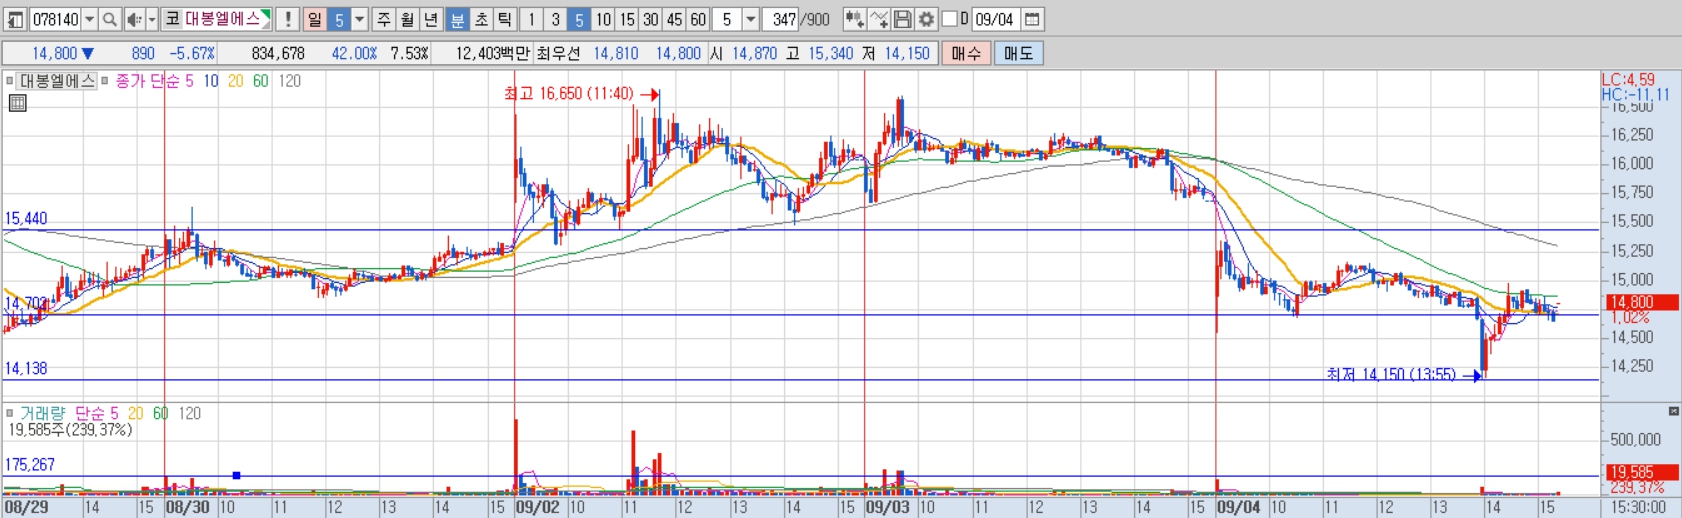
Task: Click the 08/30 date label on axis
Action: pyautogui.click(x=188, y=507)
